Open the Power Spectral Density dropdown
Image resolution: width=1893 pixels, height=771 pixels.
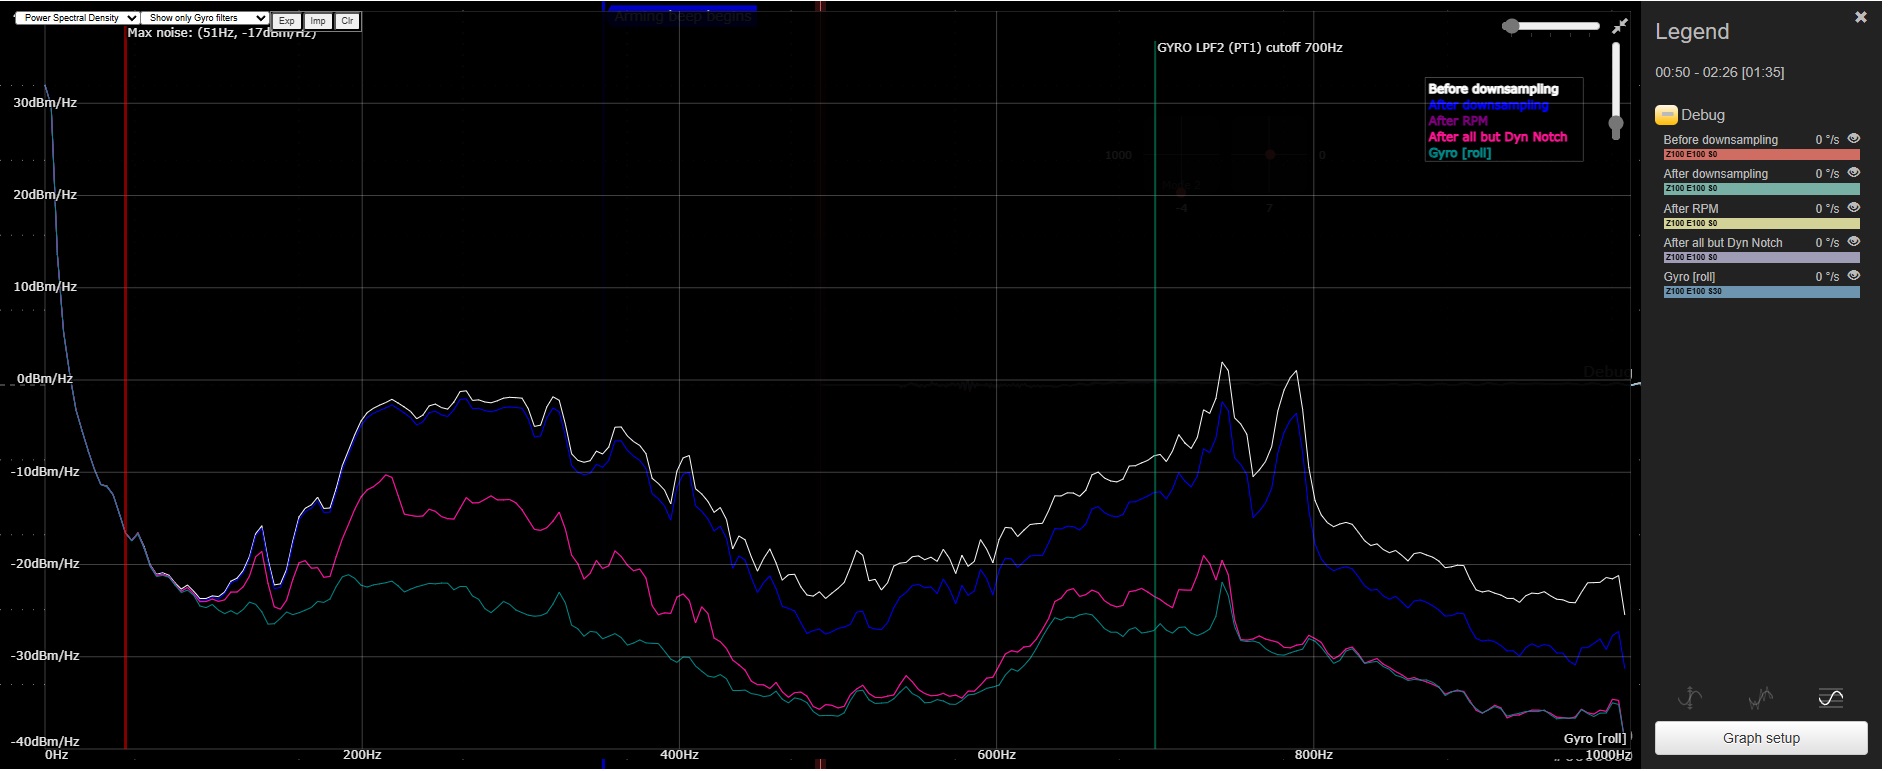click(x=77, y=18)
